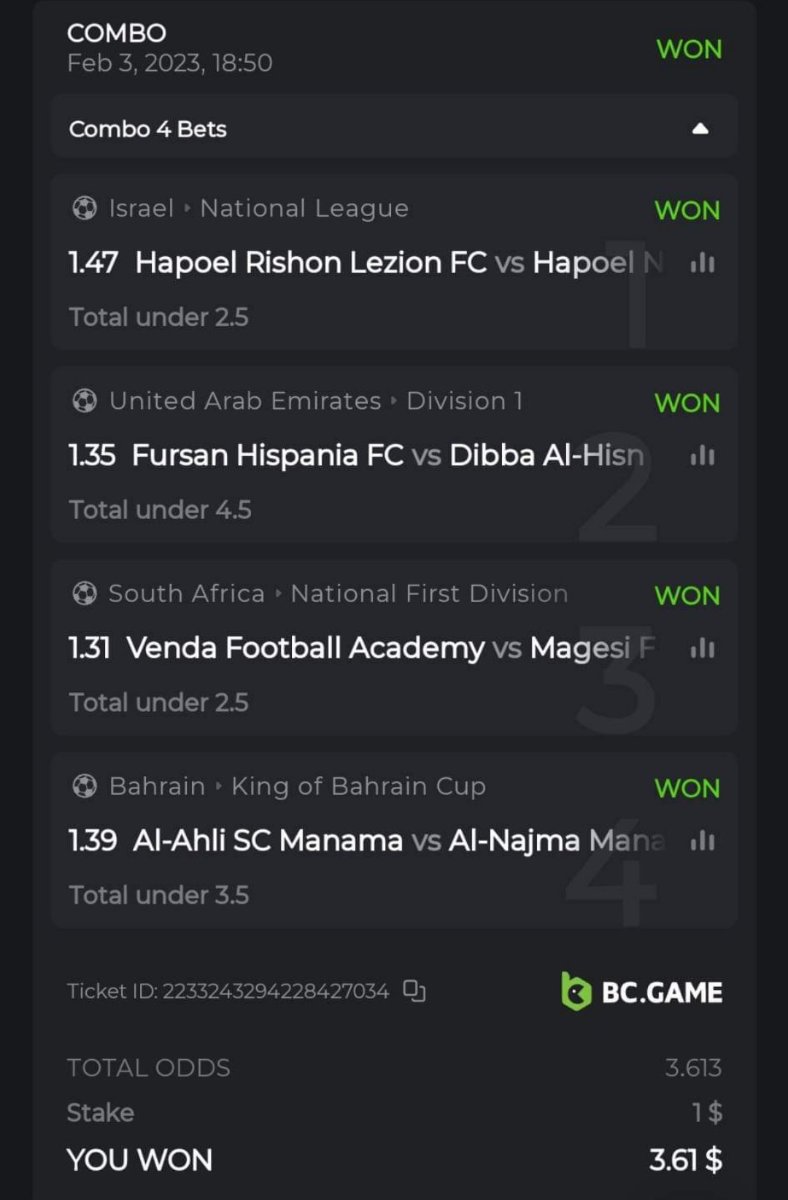Open stats icon for Hapoel Rishon Lezion match
Viewport: 788px width, 1200px height.
pos(703,263)
